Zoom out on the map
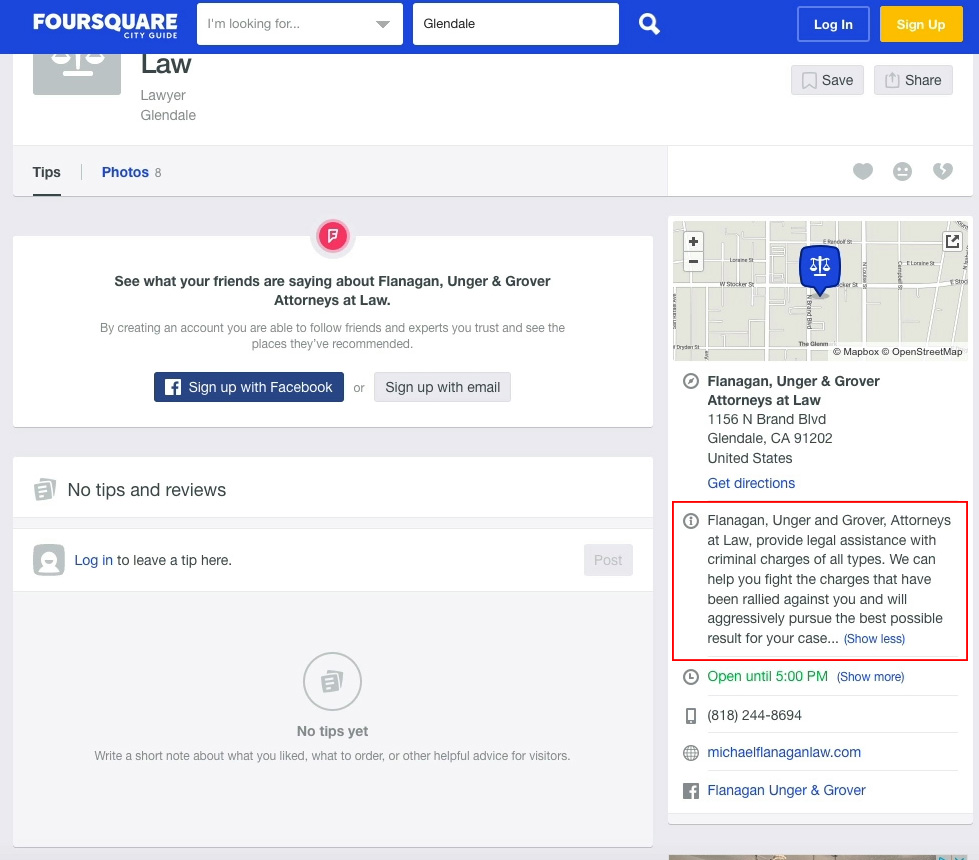The height and width of the screenshot is (860, 979). 694,262
